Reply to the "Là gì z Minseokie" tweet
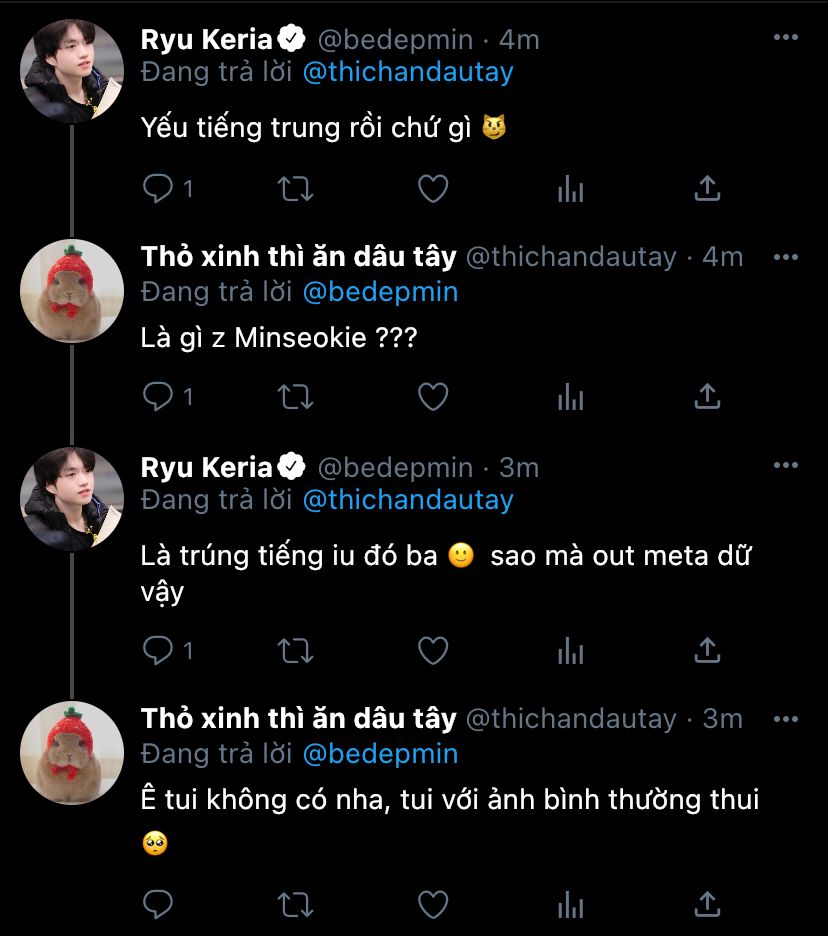Viewport: 828px width, 936px height. [x=158, y=396]
